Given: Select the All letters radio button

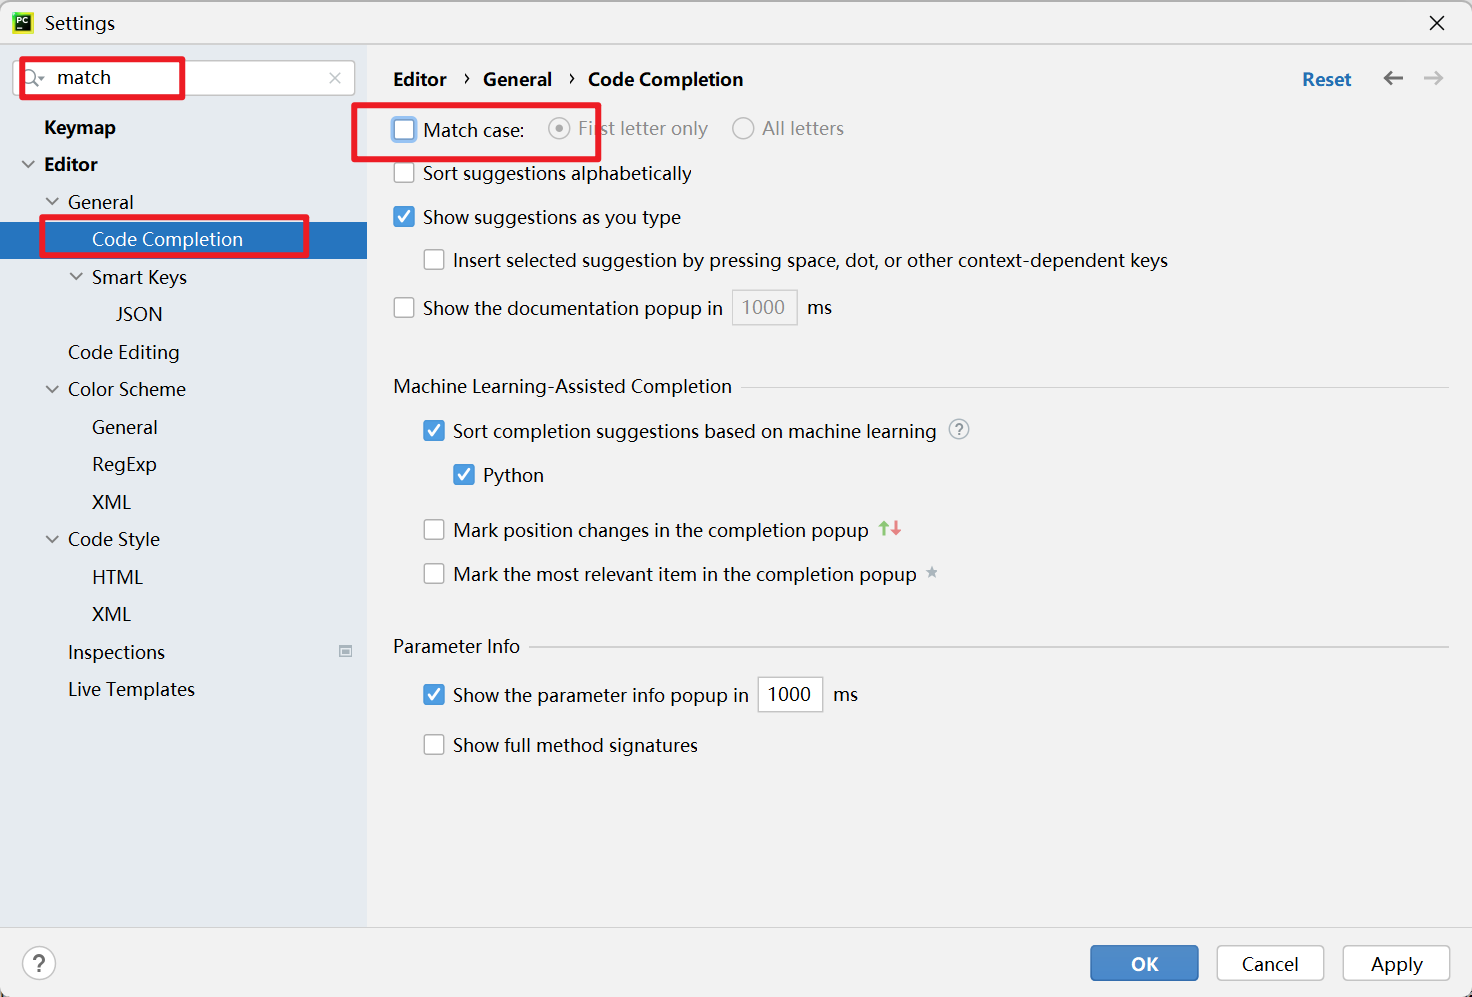Looking at the screenshot, I should tap(743, 128).
